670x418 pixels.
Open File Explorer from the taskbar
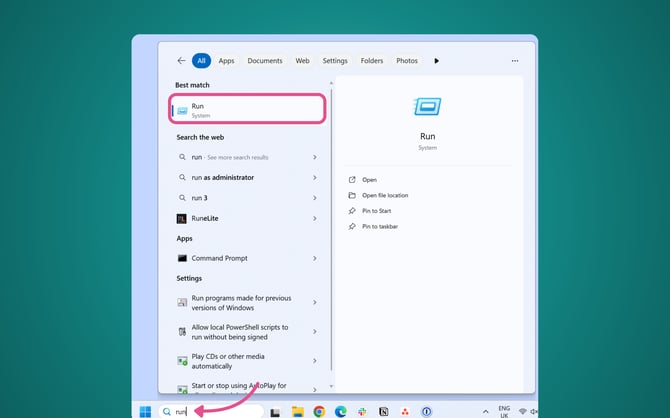[297, 411]
